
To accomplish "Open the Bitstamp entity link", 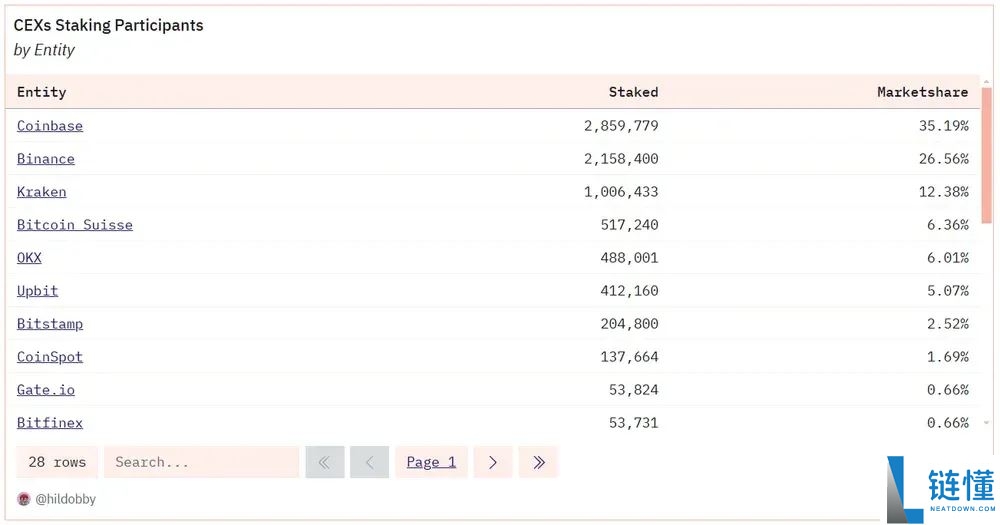I will point(50,324).
